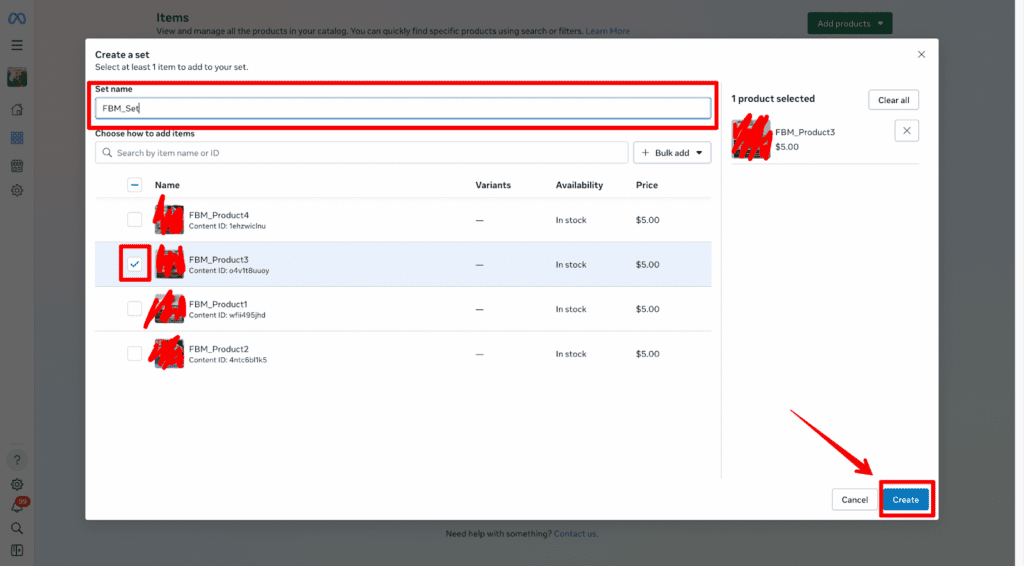
Task: Open the Add products dropdown behind dialog
Action: click(850, 24)
